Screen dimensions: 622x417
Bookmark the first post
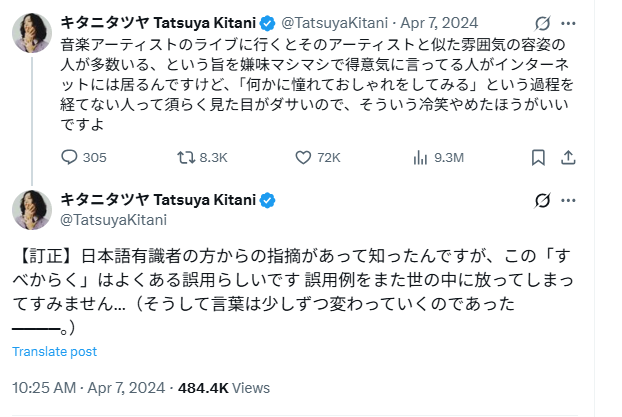coord(538,157)
